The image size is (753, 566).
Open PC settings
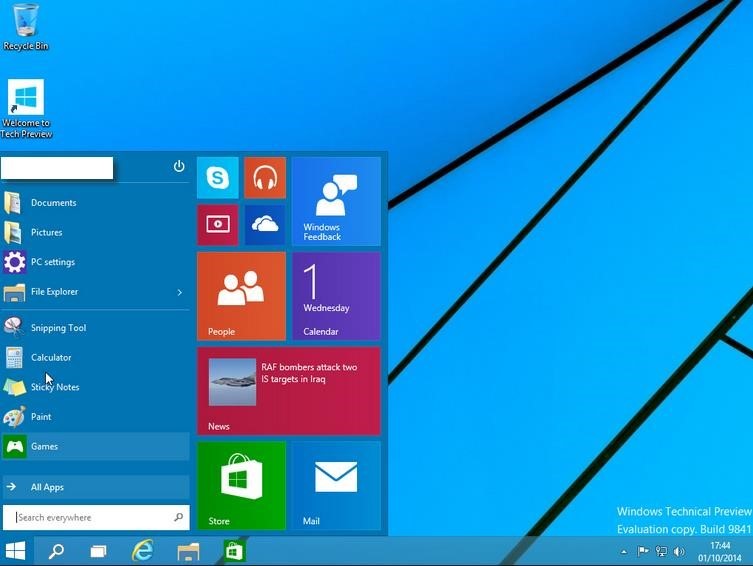[96, 262]
